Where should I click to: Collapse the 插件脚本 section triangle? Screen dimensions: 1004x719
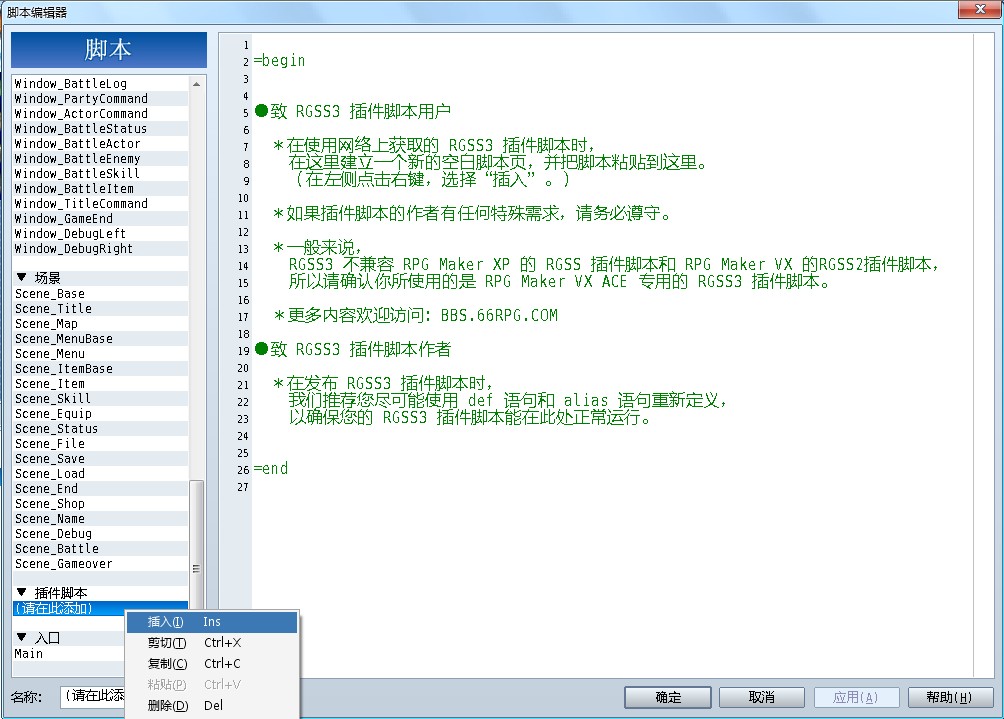[x=22, y=592]
